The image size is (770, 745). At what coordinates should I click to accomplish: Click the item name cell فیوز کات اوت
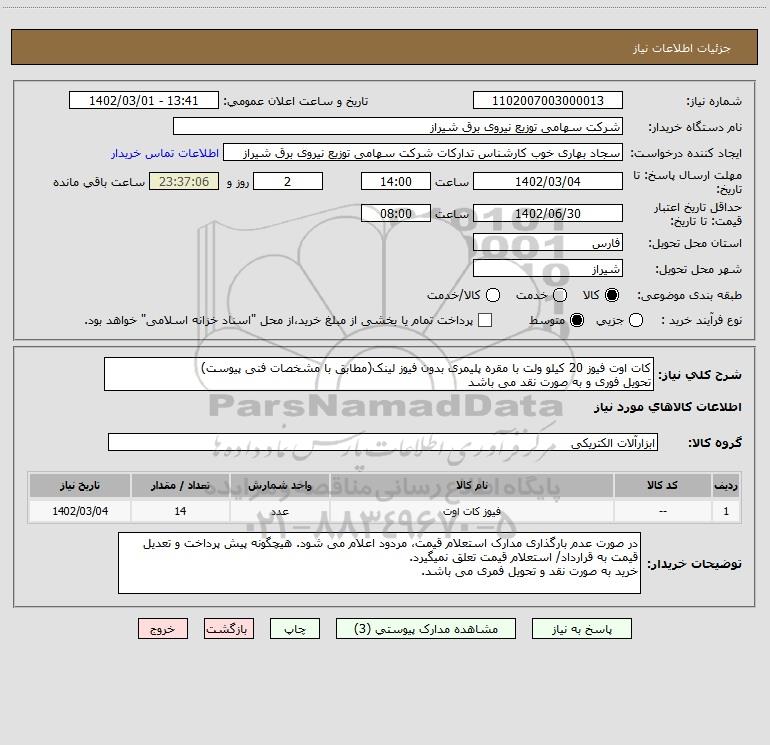click(x=471, y=511)
